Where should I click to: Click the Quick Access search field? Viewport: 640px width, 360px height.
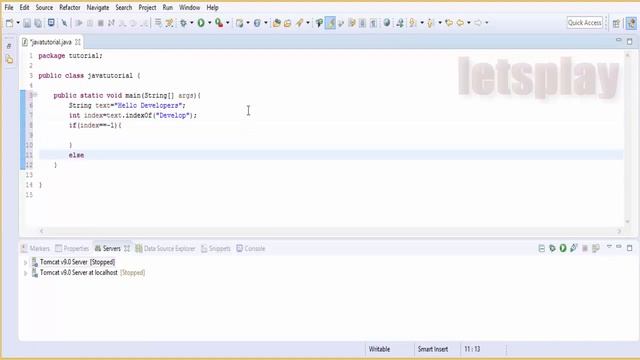[584, 23]
